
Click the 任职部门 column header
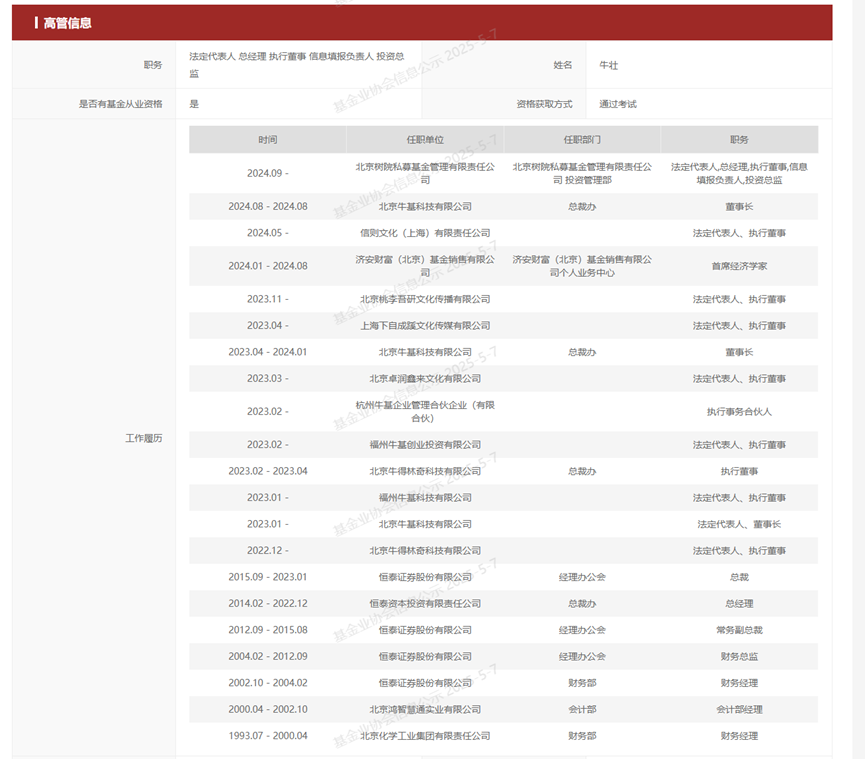(x=582, y=140)
